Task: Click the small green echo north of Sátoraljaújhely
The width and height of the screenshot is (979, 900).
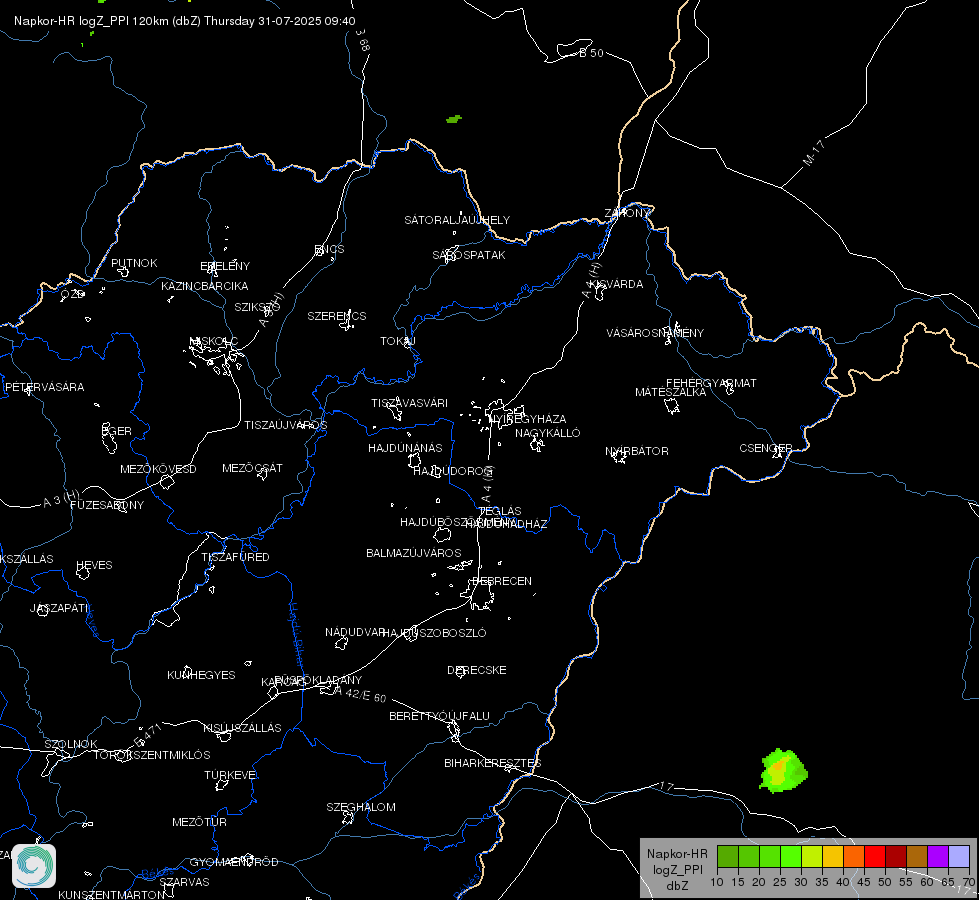Action: click(454, 119)
